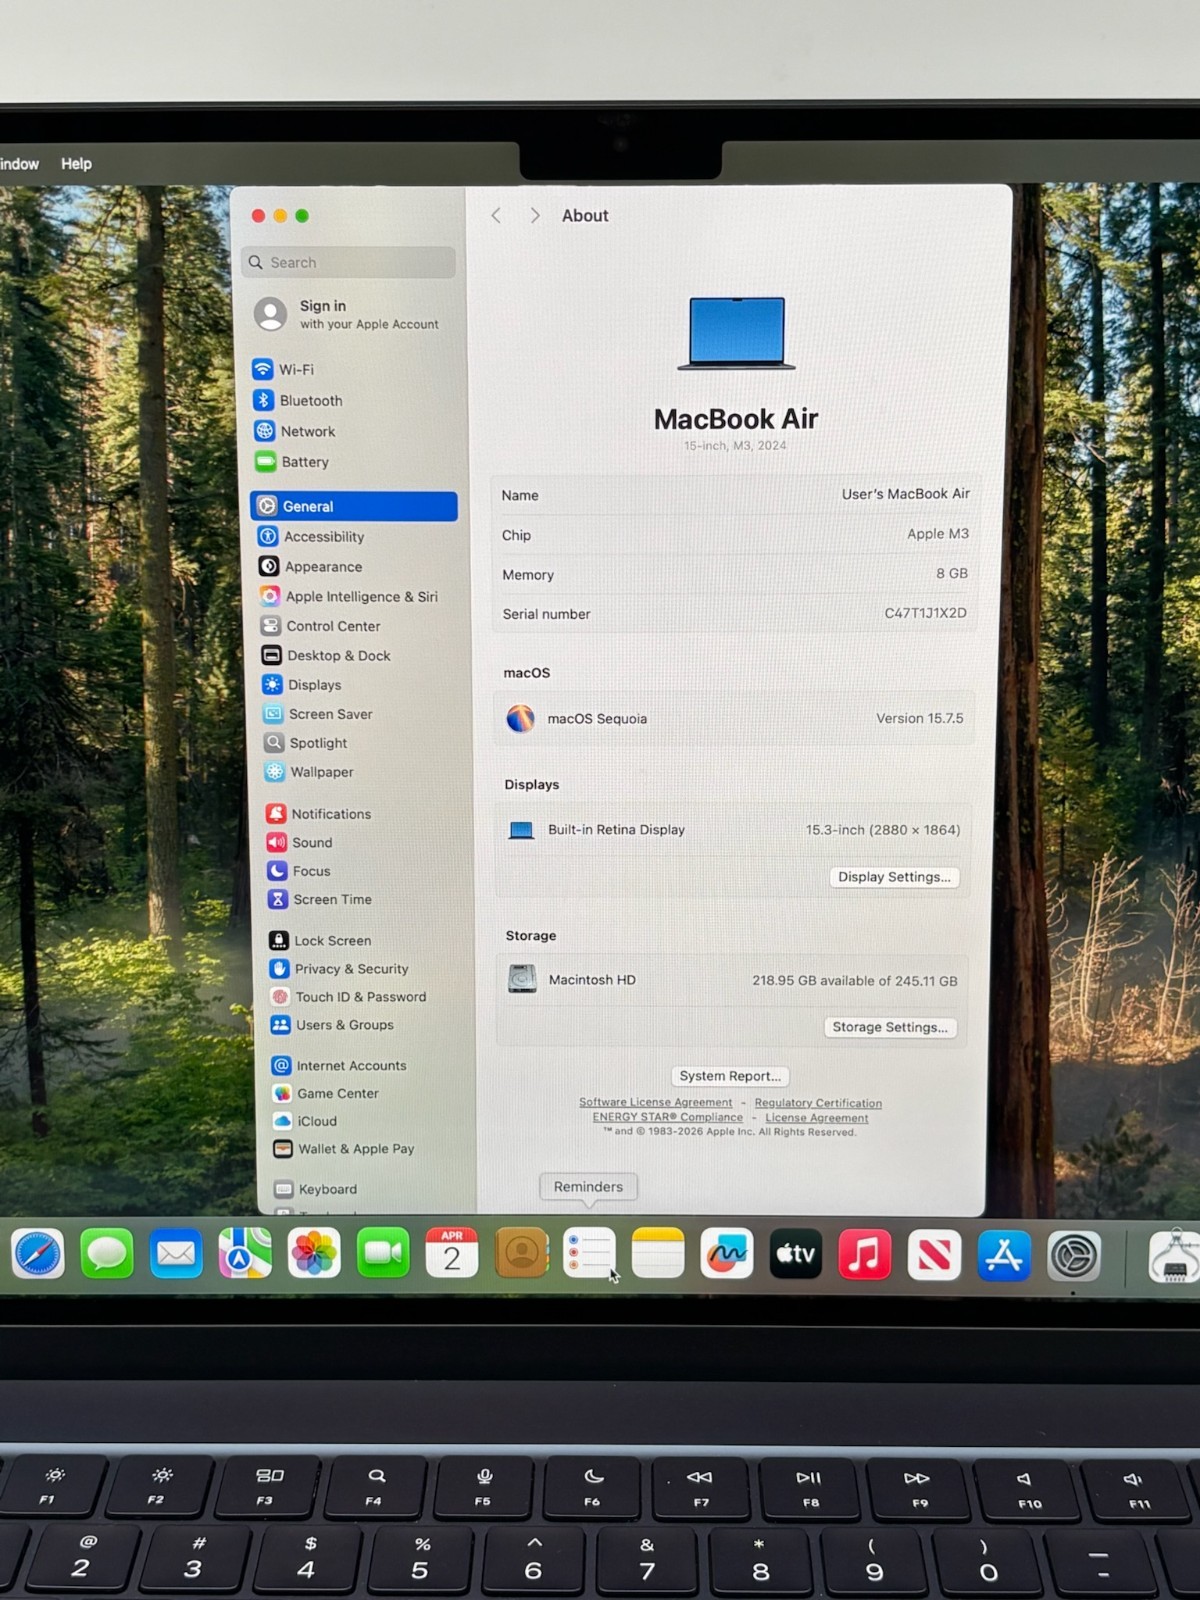Open ENERGY STAR Compliance link
Viewport: 1200px width, 1600px height.
point(668,1117)
